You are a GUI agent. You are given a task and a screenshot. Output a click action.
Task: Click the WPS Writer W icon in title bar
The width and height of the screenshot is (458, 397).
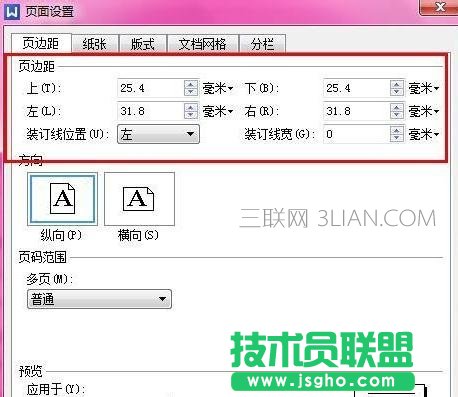tap(12, 11)
